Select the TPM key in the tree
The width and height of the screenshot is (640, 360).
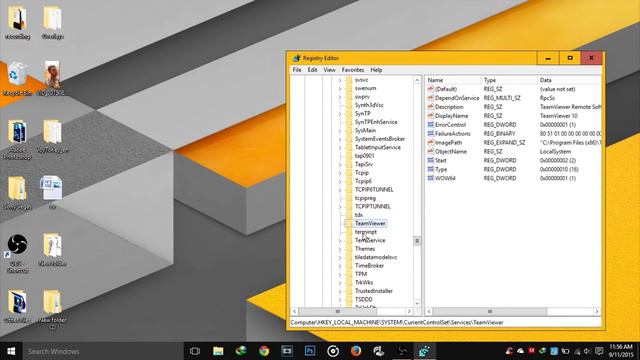pyautogui.click(x=361, y=274)
